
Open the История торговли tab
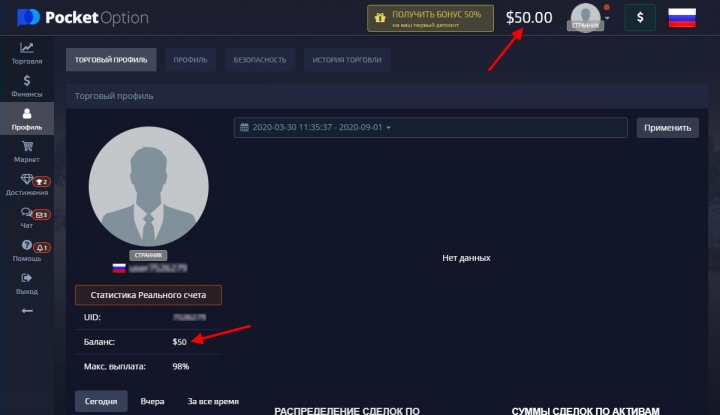pos(347,60)
